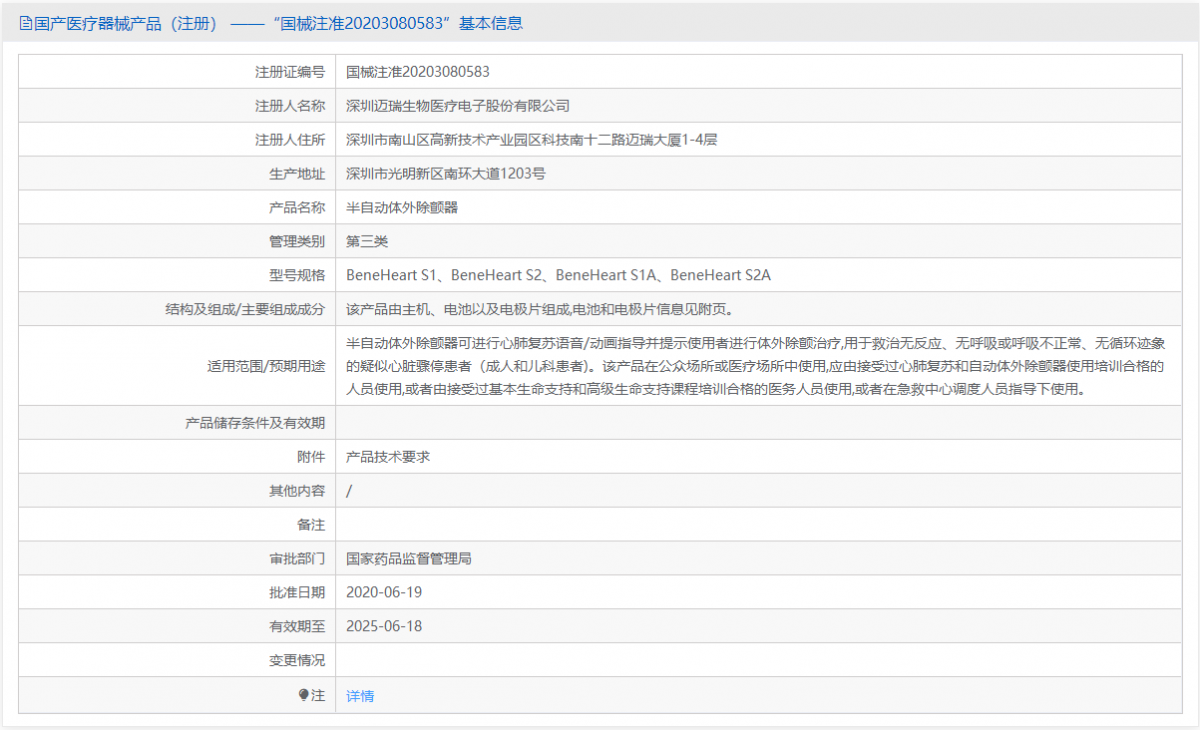Click the intended use paragraph text
1200x730 pixels.
click(x=755, y=366)
